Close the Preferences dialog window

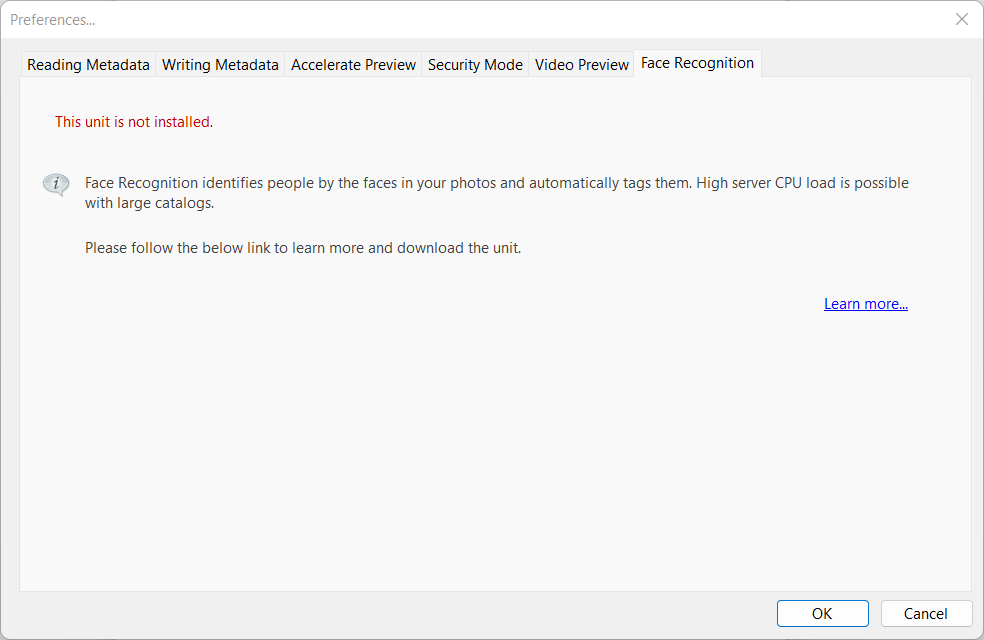pos(961,20)
